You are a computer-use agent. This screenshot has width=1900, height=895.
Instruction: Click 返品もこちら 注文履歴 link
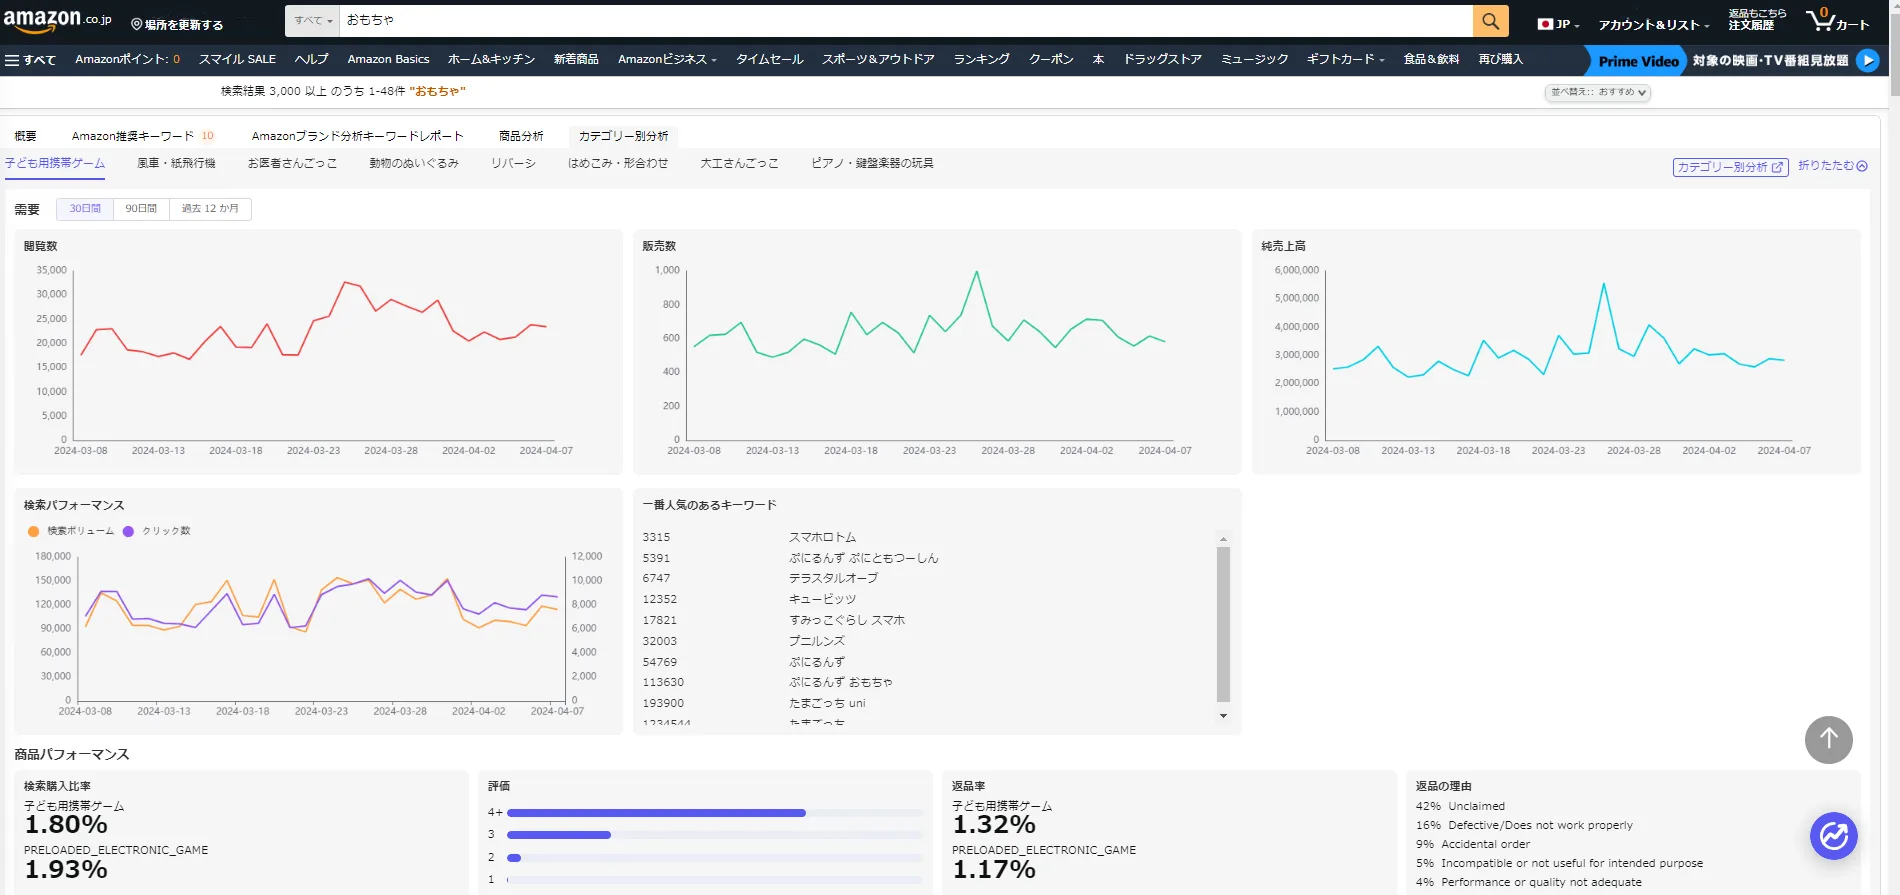(1757, 20)
